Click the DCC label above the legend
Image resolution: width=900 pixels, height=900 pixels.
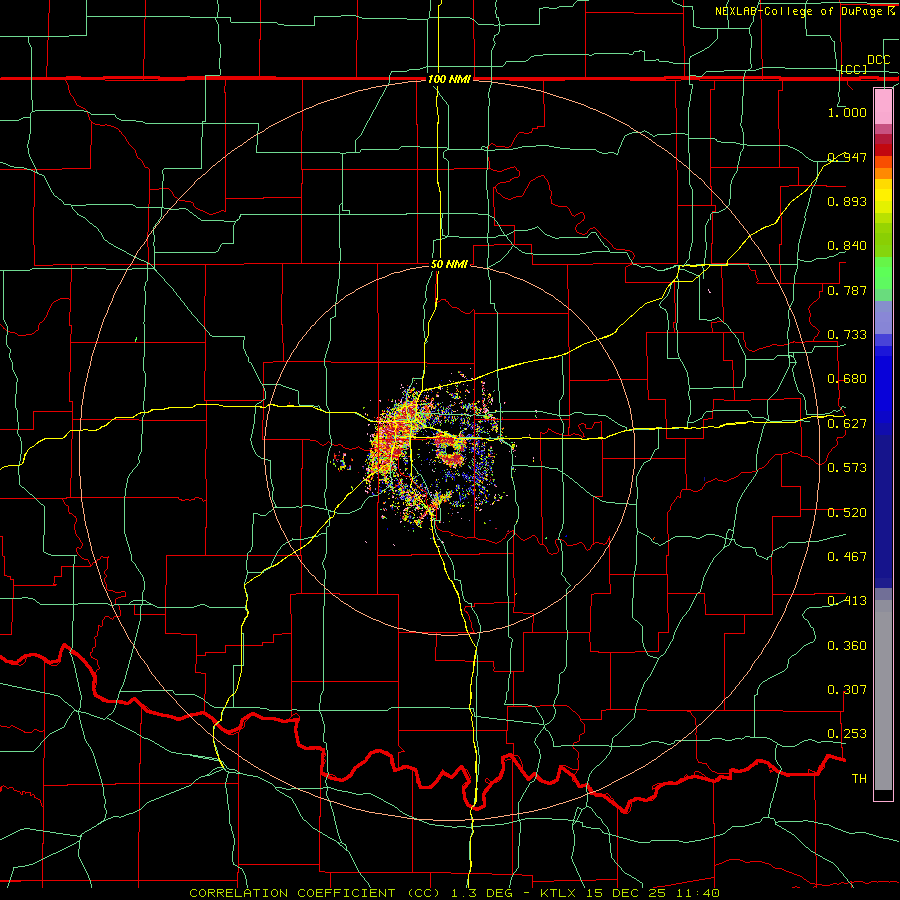coord(878,60)
